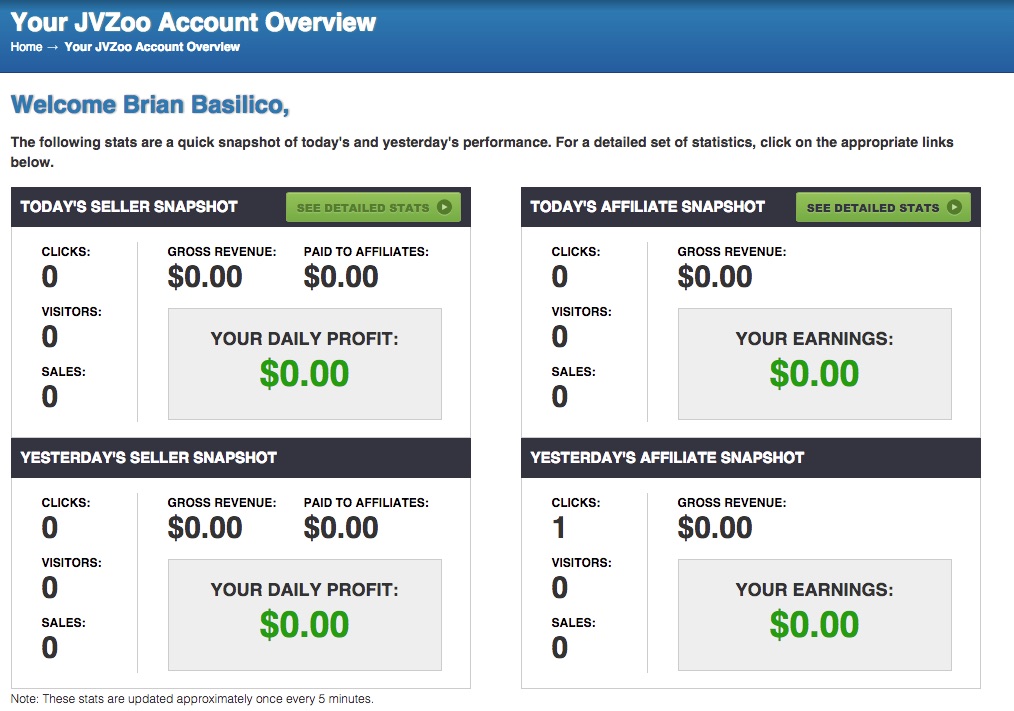Go to Home breadcrumb link
This screenshot has height=711, width=1014.
27,47
